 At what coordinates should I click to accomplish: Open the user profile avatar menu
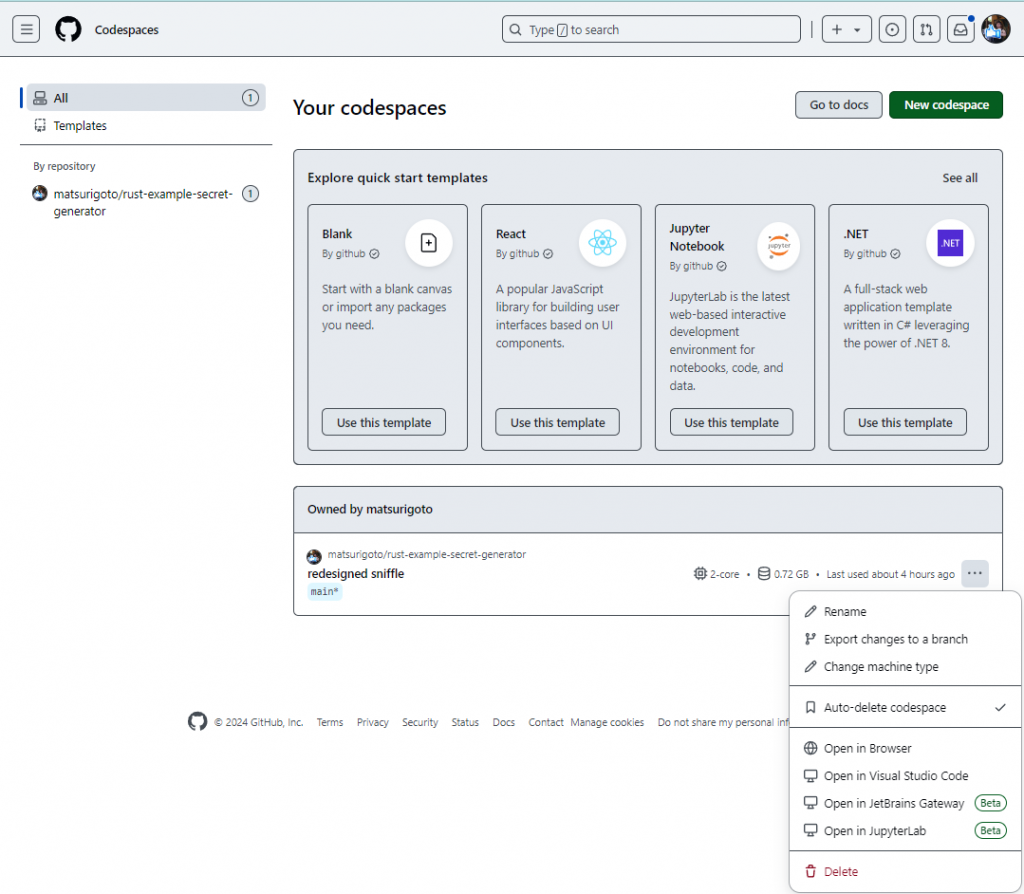[x=996, y=29]
